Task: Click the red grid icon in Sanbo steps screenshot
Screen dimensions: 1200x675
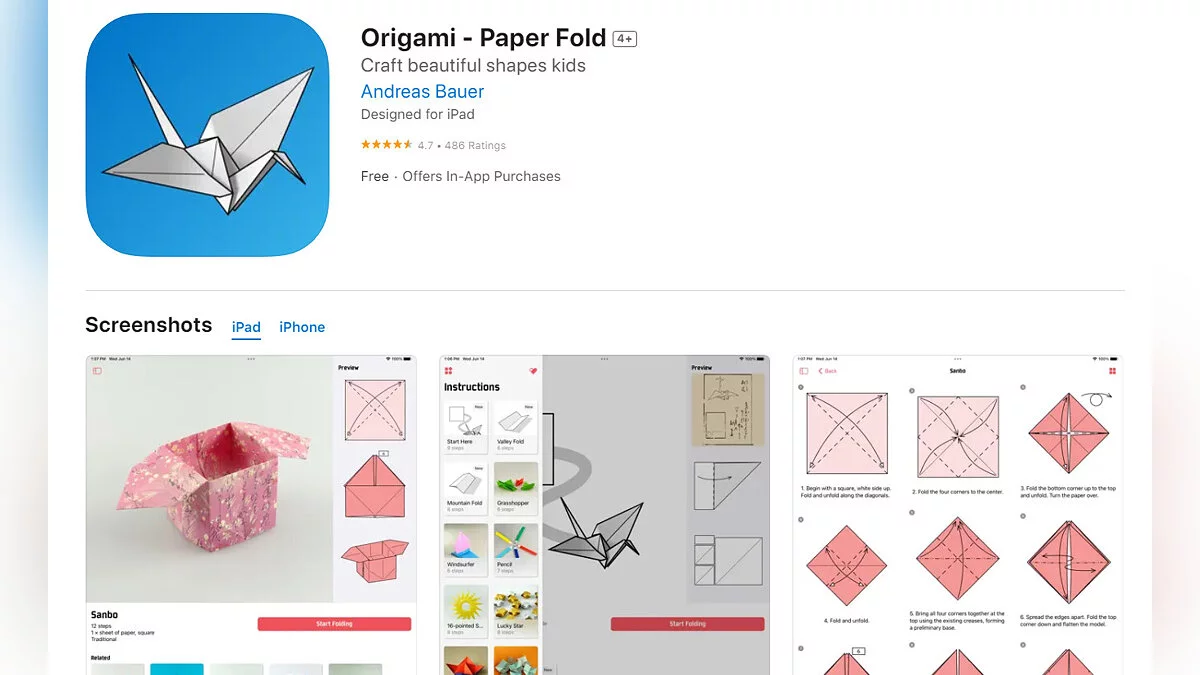Action: click(x=1112, y=371)
